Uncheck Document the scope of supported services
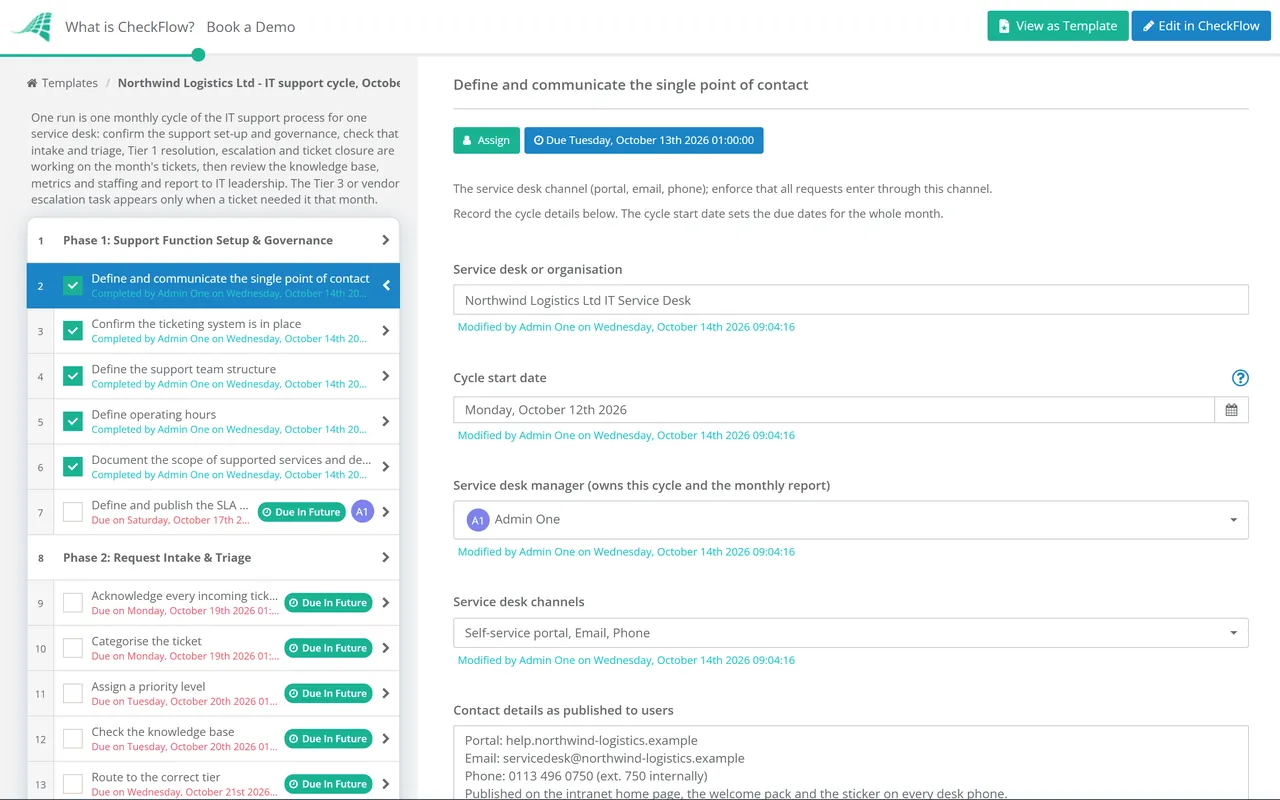Screen dimensions: 1280x800 (73, 467)
